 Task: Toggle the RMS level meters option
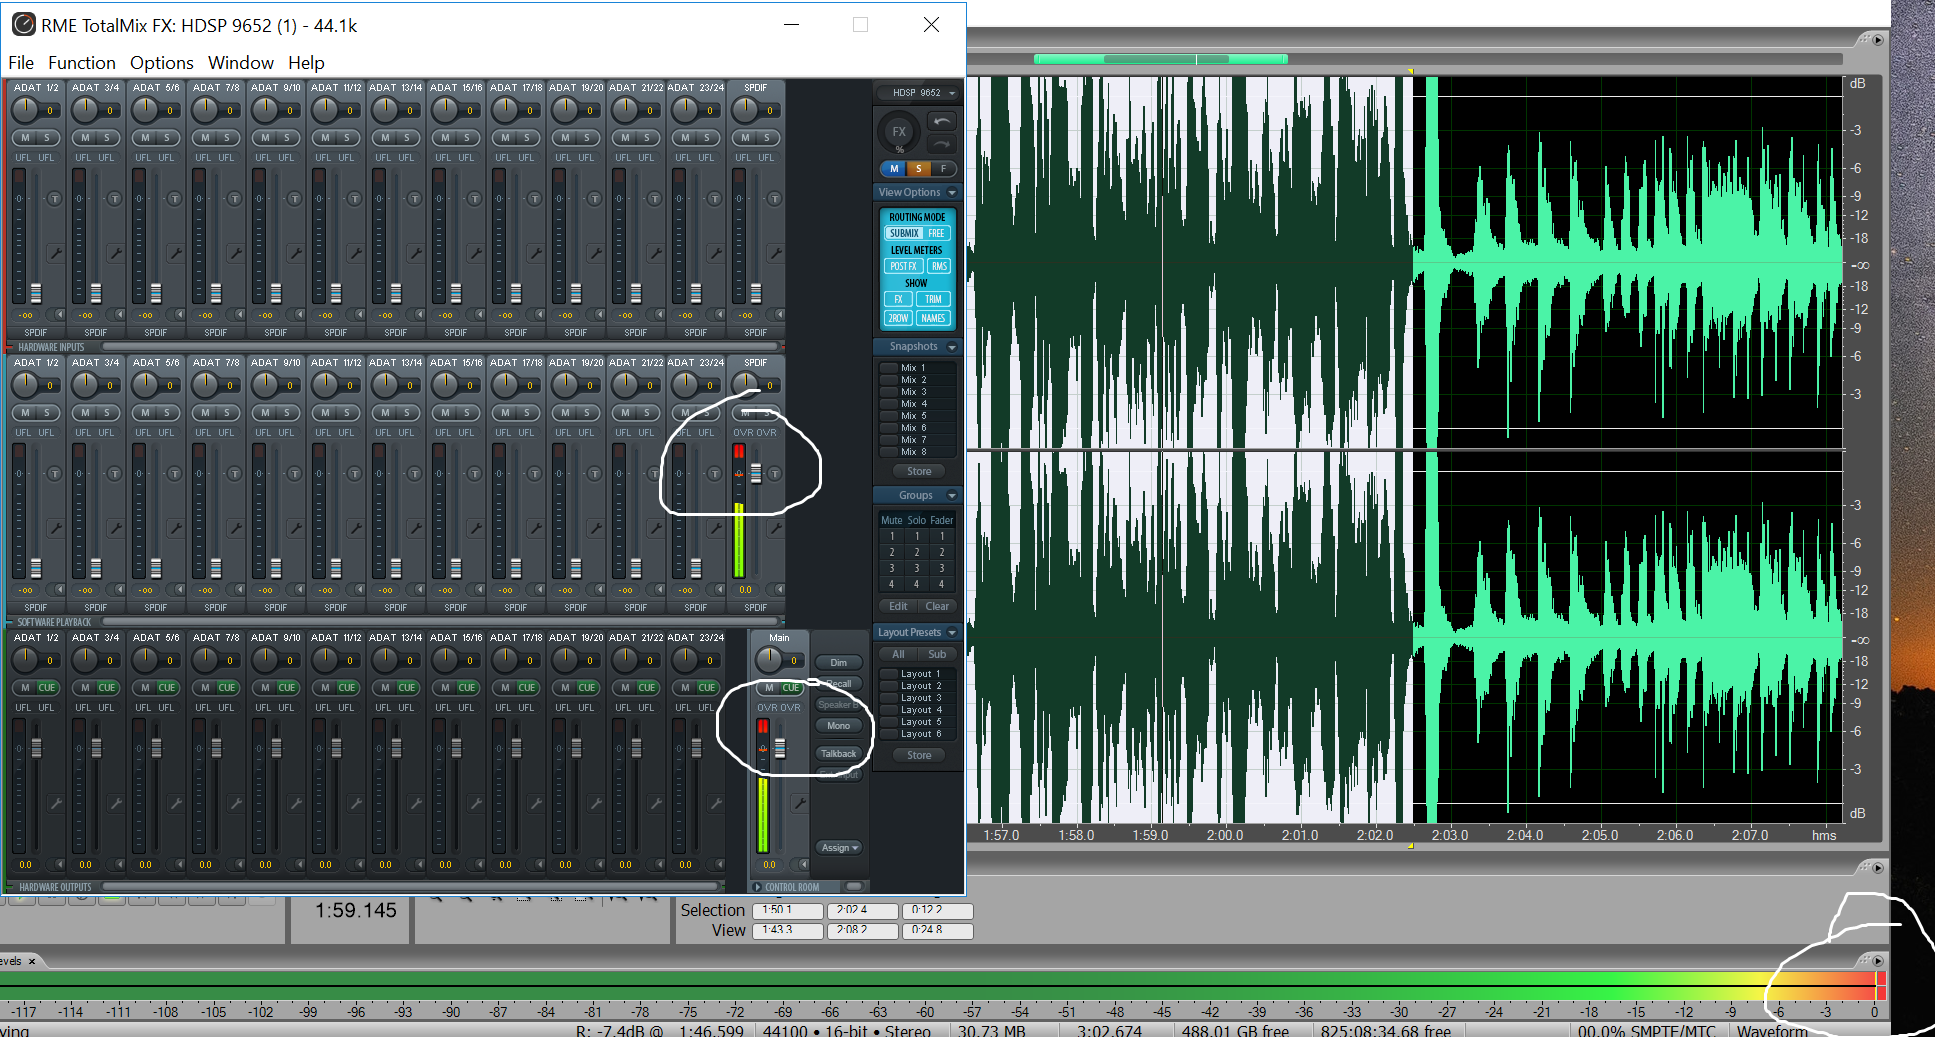(939, 266)
